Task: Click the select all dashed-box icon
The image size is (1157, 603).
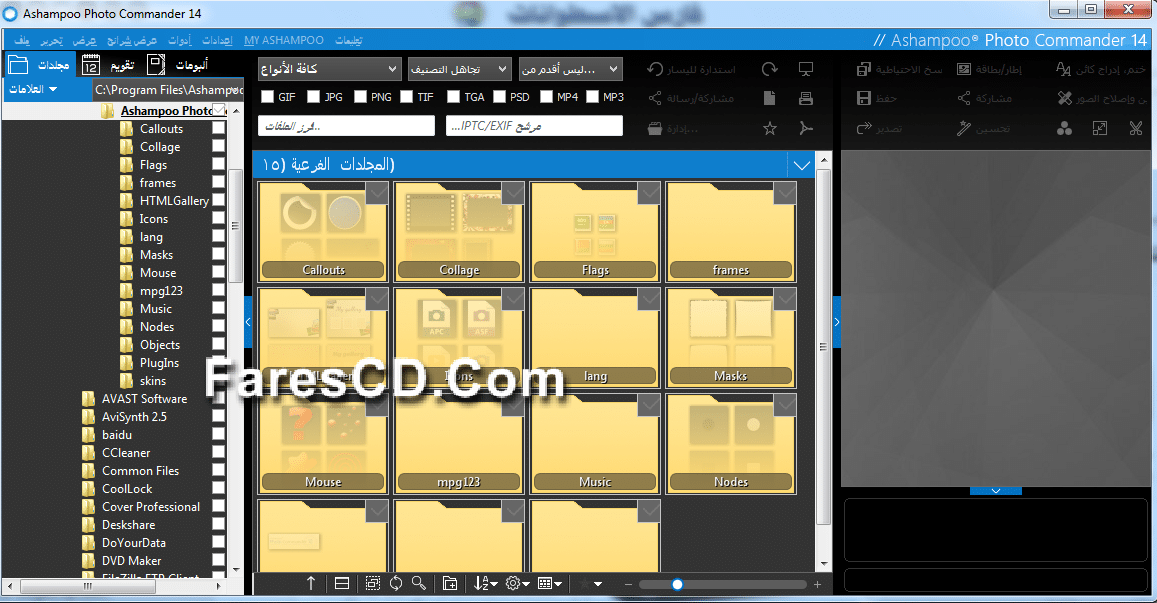Action: coord(373,583)
